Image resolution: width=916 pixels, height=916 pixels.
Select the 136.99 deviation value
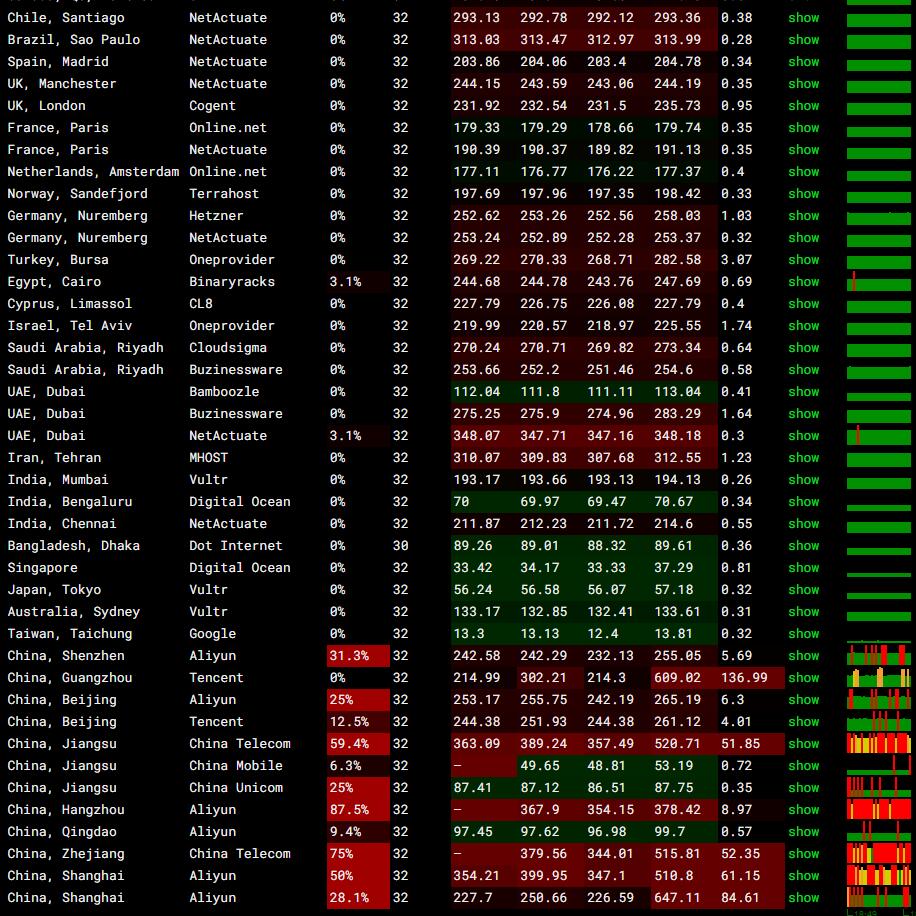(x=744, y=678)
